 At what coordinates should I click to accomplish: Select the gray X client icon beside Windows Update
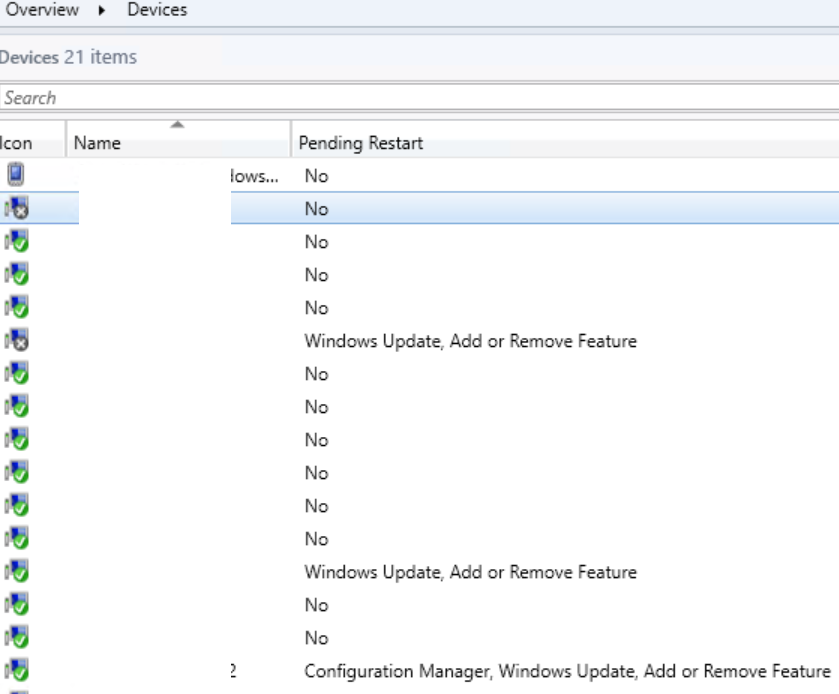(17, 340)
